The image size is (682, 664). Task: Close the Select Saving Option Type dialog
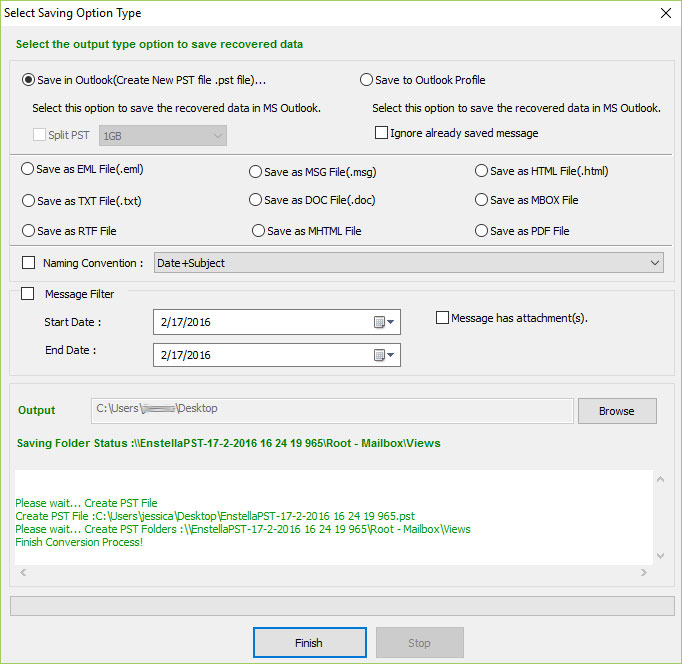665,13
